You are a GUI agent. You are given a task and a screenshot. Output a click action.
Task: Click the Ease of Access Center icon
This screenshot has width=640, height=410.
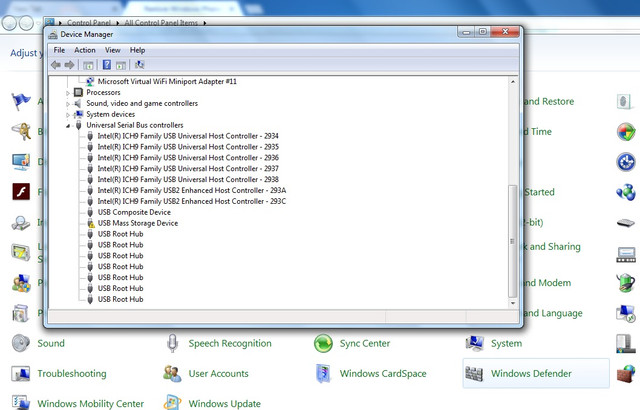[x=626, y=162]
